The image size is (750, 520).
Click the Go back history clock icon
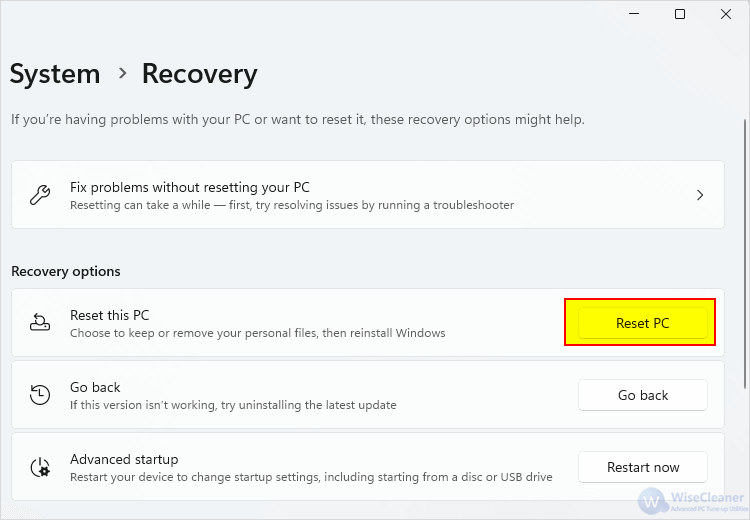pyautogui.click(x=40, y=395)
